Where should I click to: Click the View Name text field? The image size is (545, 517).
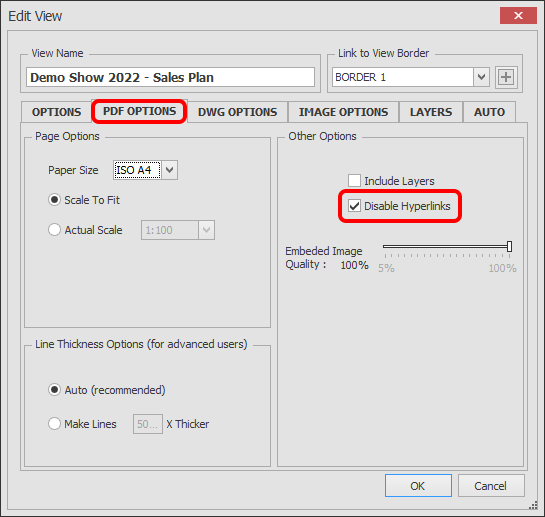pos(170,77)
